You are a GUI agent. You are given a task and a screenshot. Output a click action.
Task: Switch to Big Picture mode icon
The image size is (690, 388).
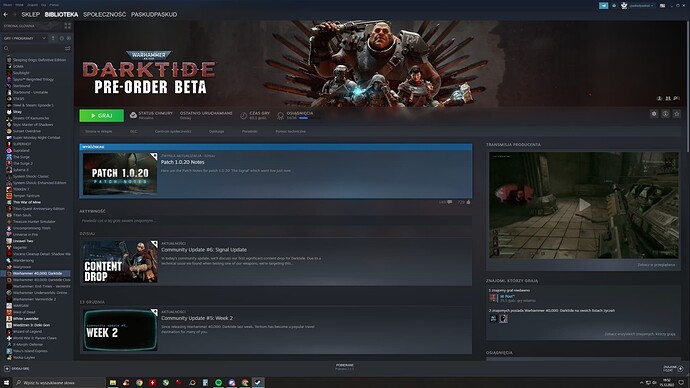[x=662, y=5]
